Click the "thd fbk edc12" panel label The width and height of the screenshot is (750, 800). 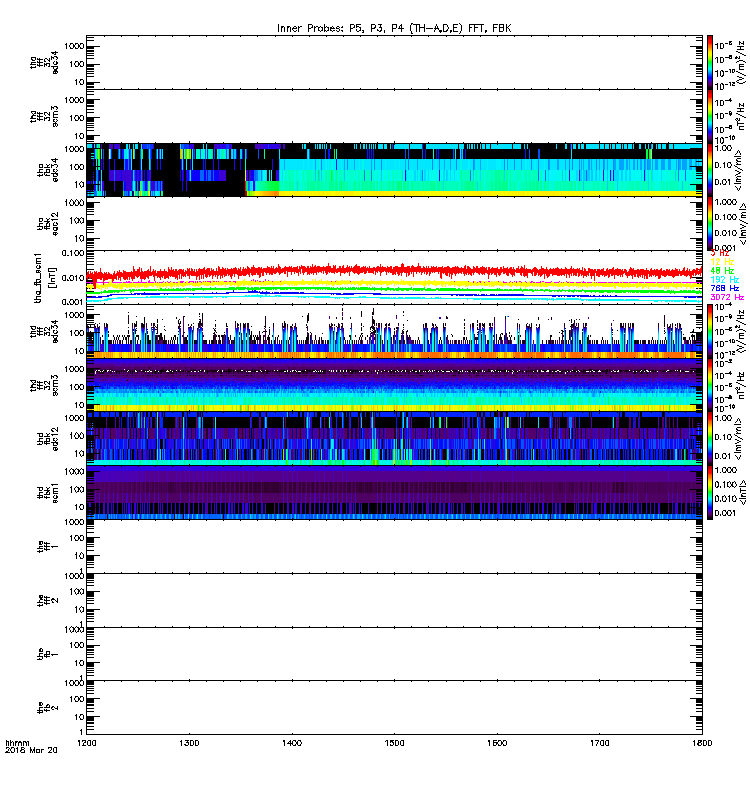(48, 439)
